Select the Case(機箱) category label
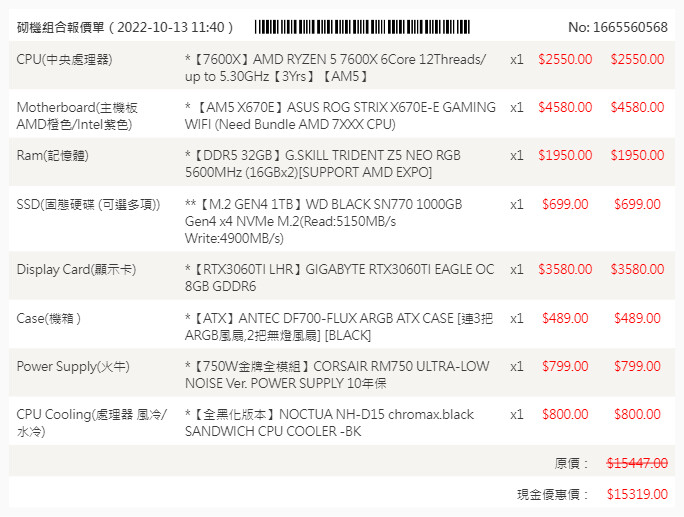684x517 pixels. 48,318
